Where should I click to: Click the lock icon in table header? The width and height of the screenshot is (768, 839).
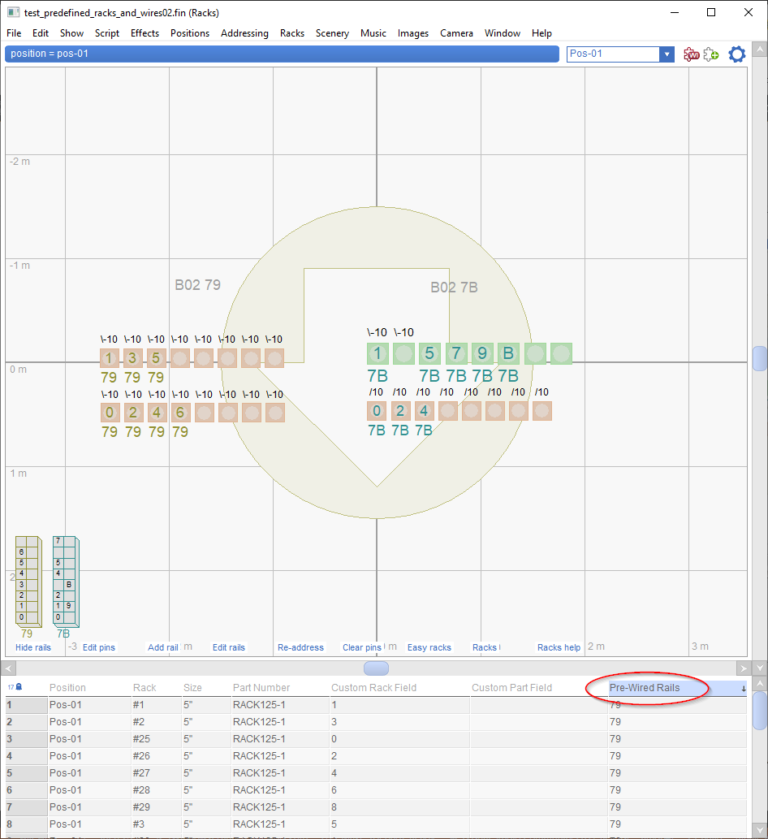pyautogui.click(x=19, y=687)
